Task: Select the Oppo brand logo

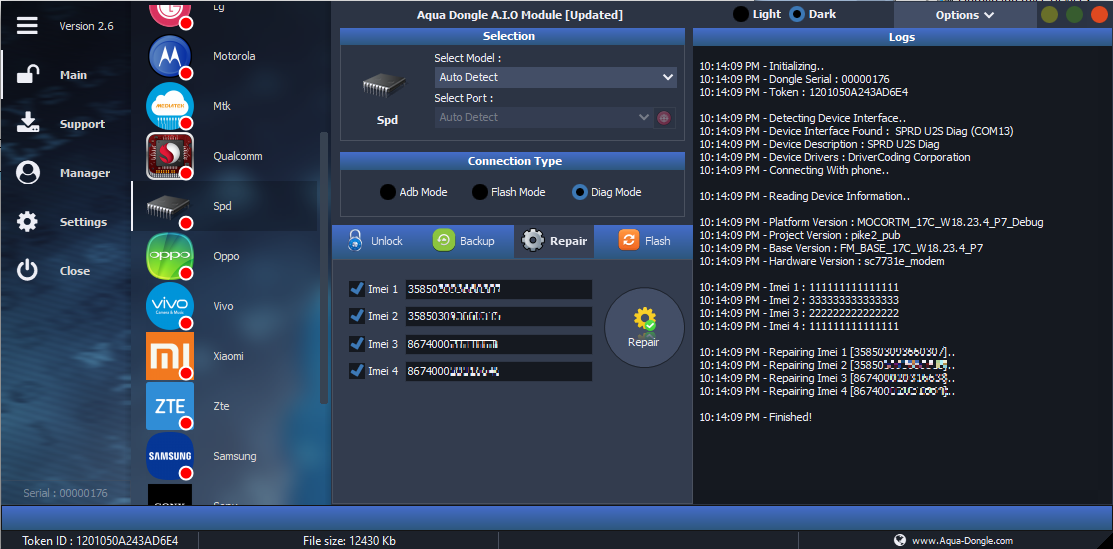Action: [170, 256]
